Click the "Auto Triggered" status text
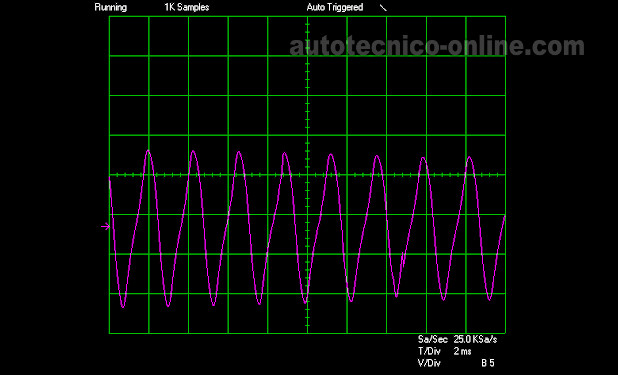The height and width of the screenshot is (375, 618). click(335, 7)
